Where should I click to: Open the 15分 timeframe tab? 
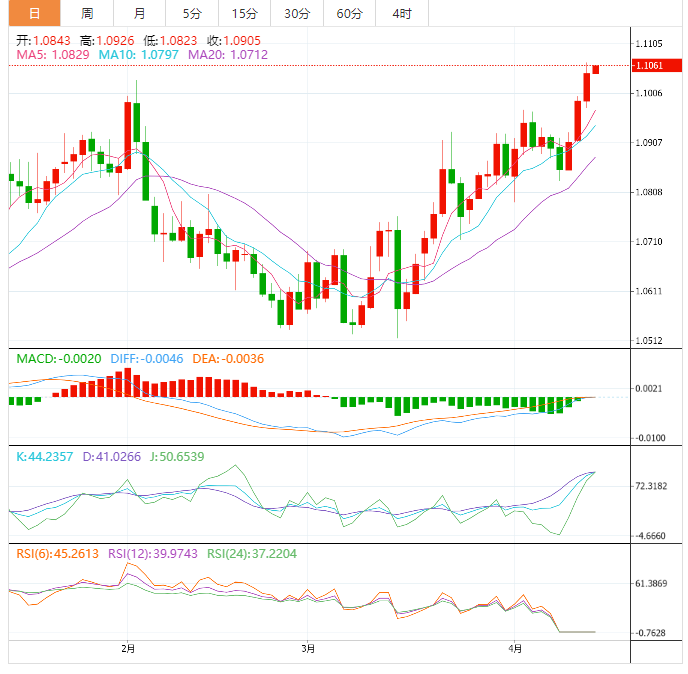[244, 13]
